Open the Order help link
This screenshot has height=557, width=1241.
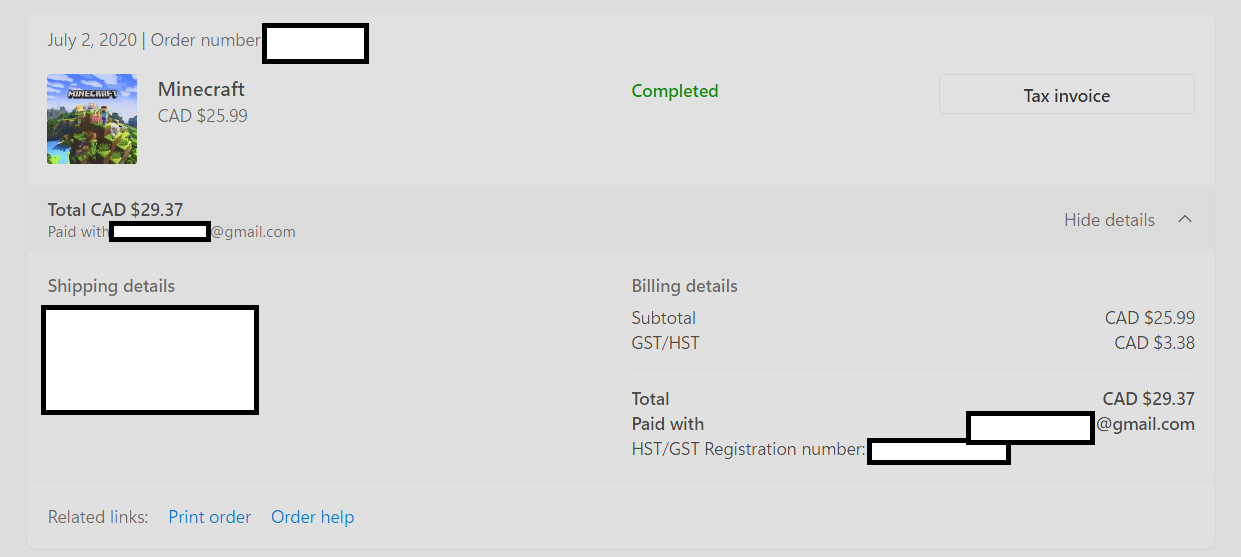[x=313, y=517]
